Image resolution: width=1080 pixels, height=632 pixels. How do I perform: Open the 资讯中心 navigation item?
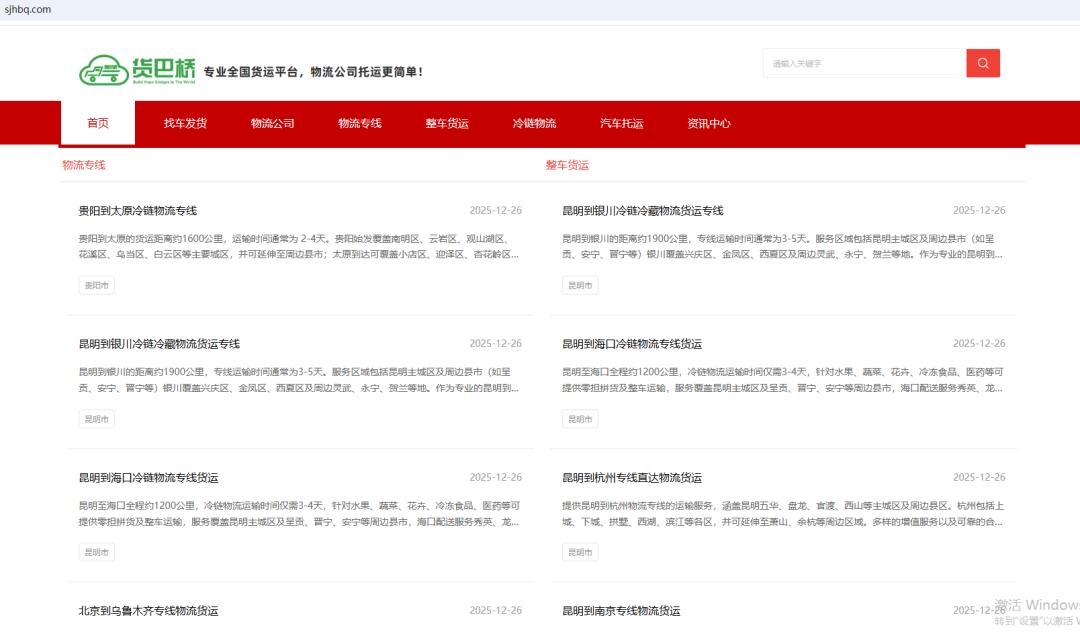point(708,123)
